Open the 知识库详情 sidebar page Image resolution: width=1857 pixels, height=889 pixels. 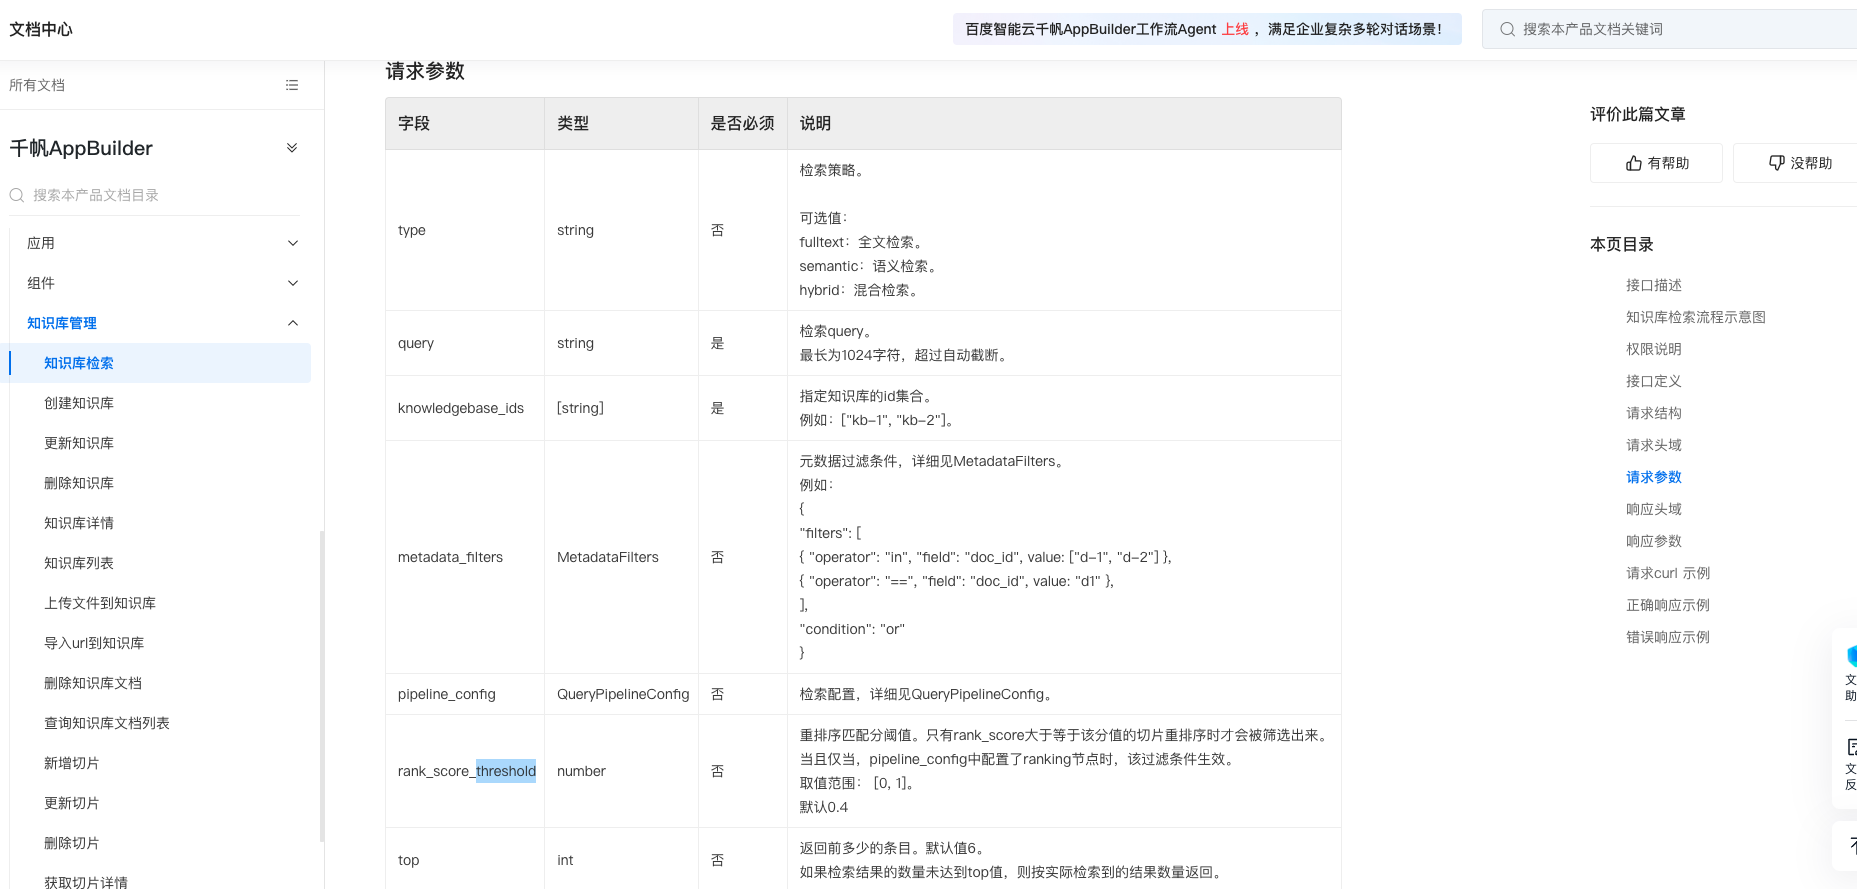click(x=79, y=523)
